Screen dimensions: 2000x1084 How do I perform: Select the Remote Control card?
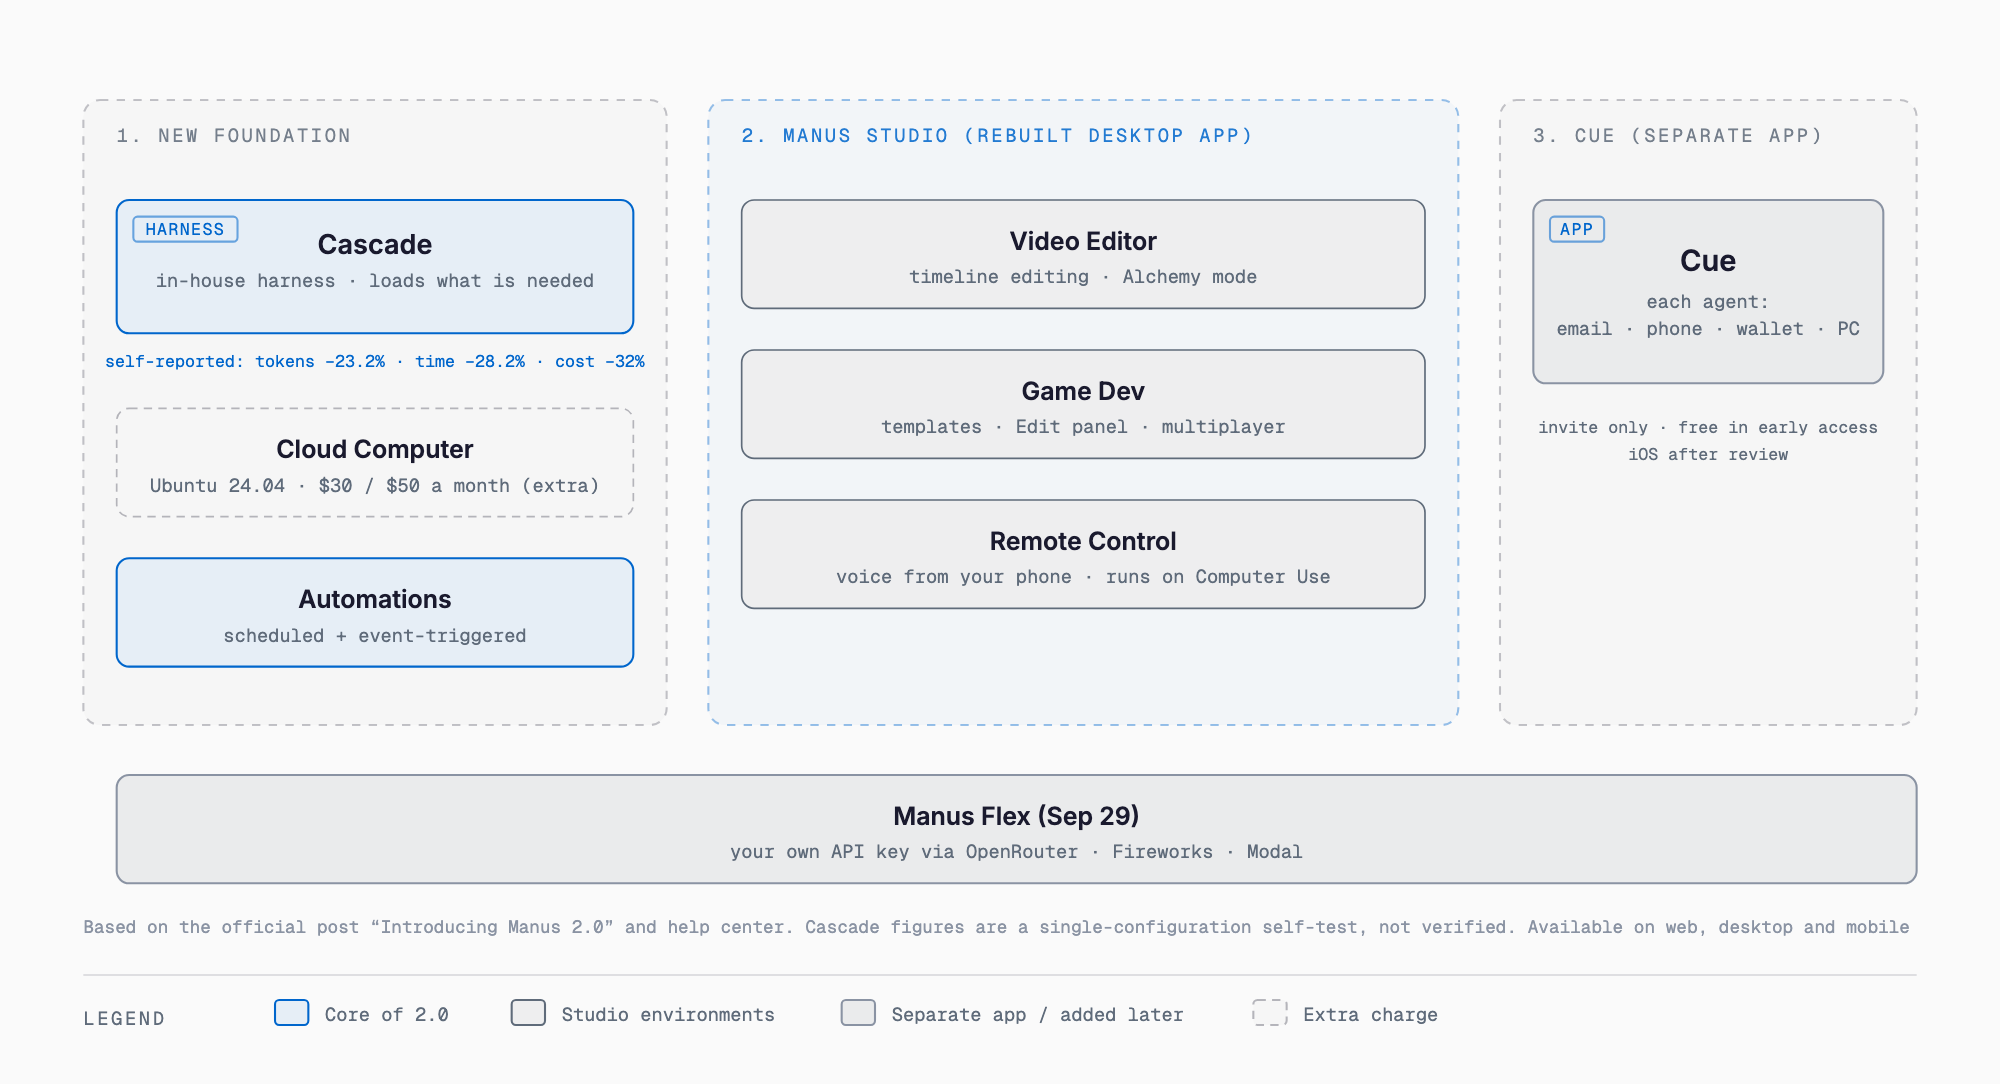point(1083,554)
